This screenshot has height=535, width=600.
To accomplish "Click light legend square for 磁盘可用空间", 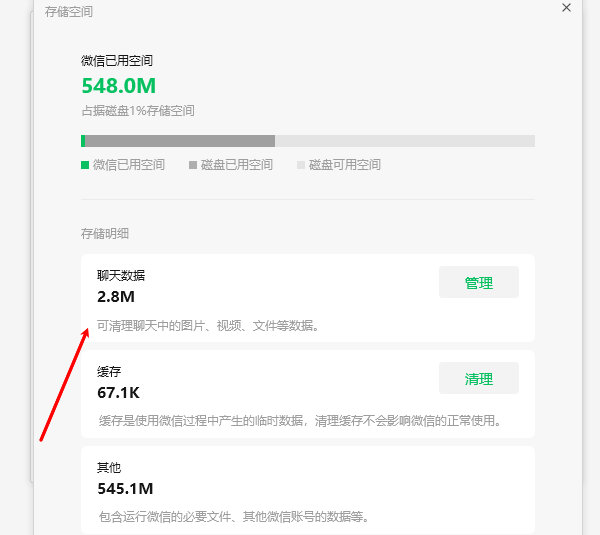I will click(301, 165).
